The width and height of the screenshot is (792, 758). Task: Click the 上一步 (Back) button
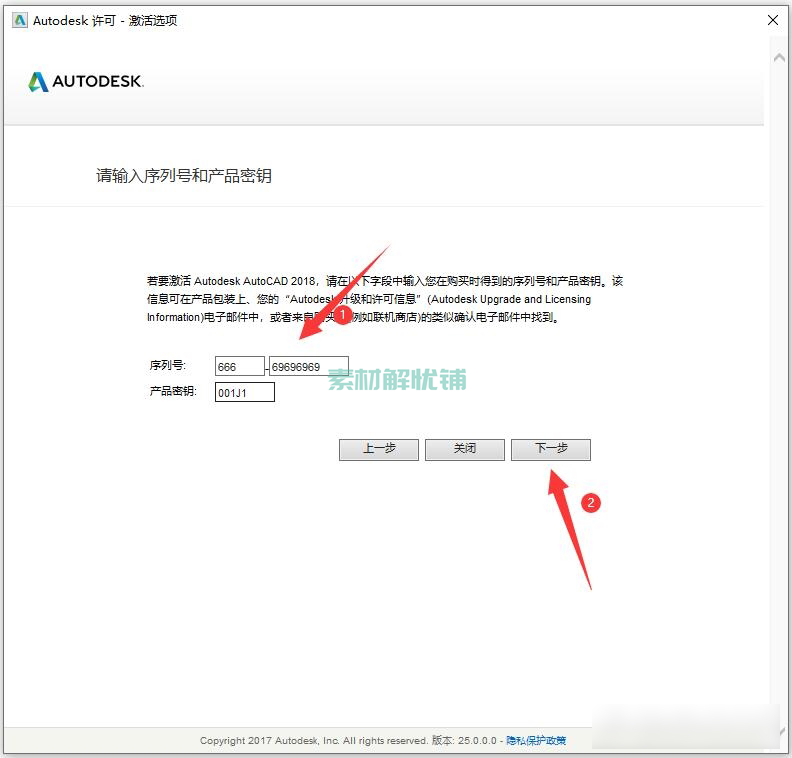point(379,449)
